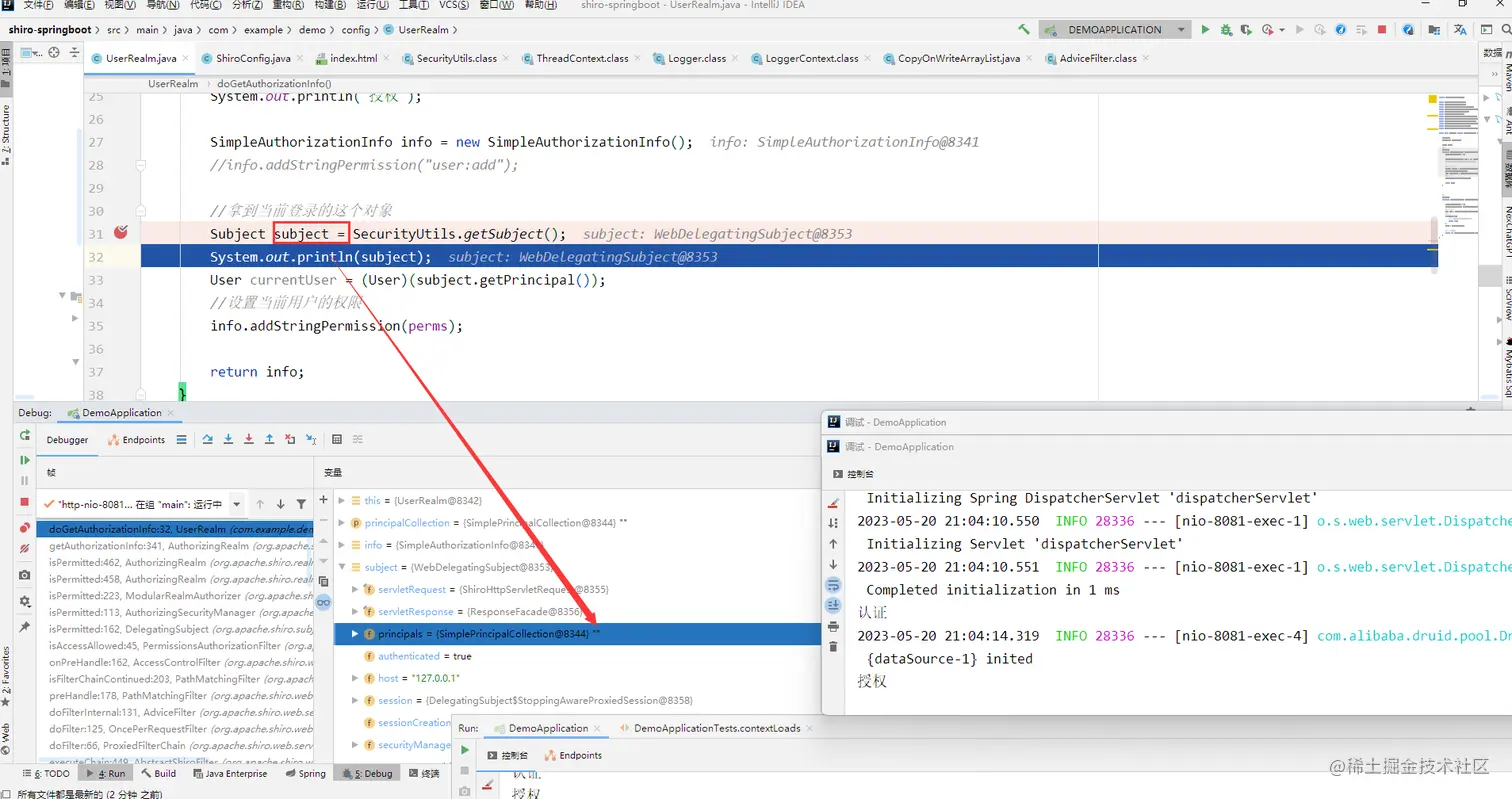Open the Spring tool window

click(305, 773)
